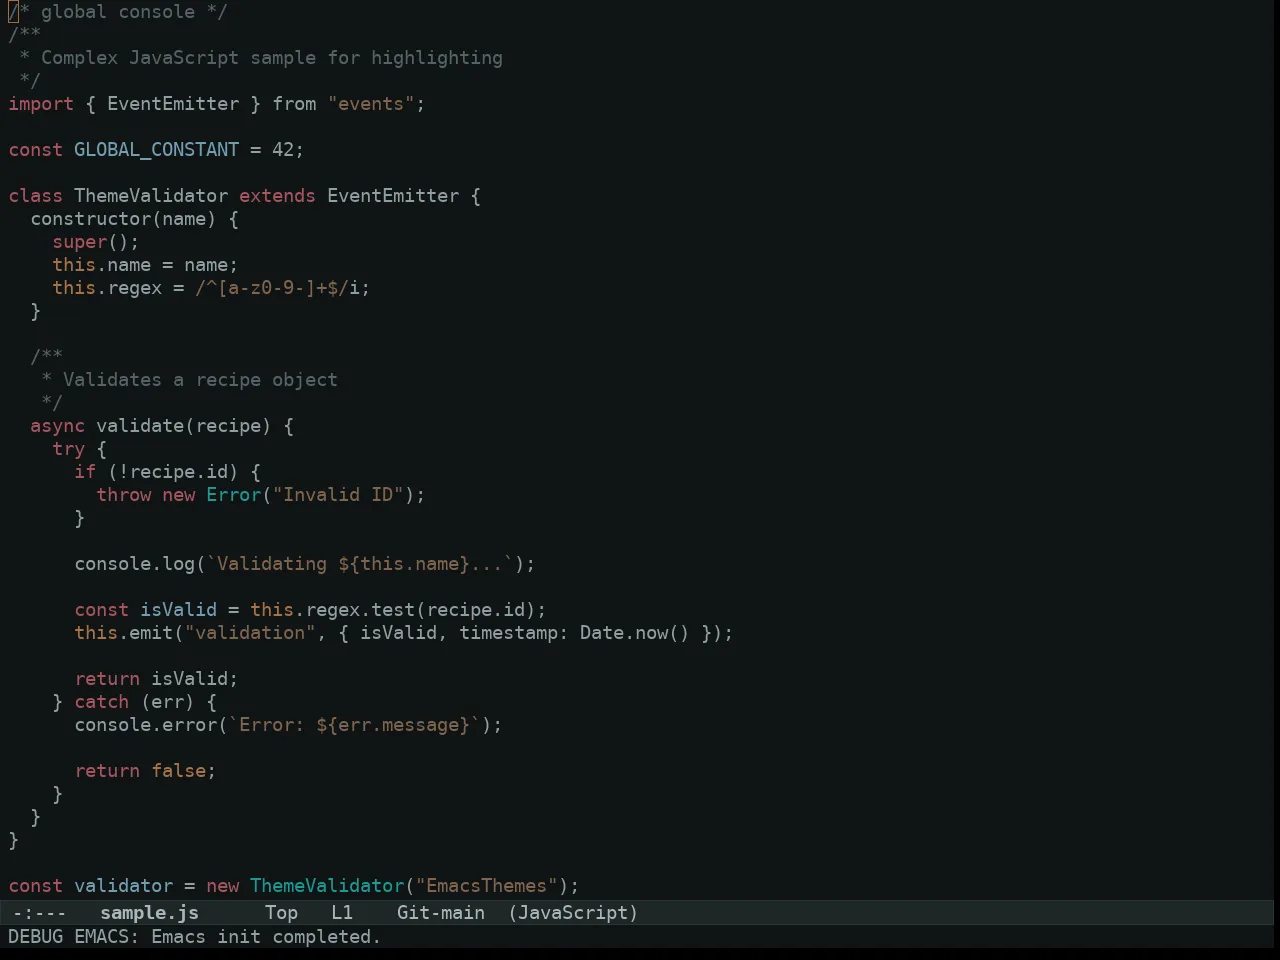Click the async keyword before validate

58,426
